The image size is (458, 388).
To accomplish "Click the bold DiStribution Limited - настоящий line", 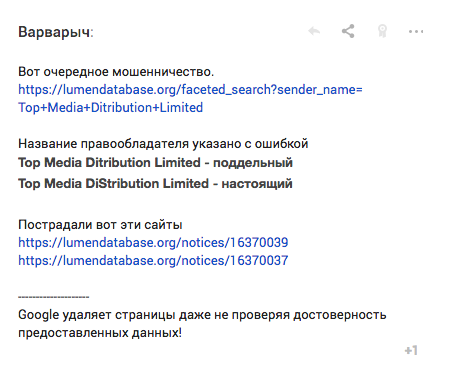I will (x=155, y=184).
